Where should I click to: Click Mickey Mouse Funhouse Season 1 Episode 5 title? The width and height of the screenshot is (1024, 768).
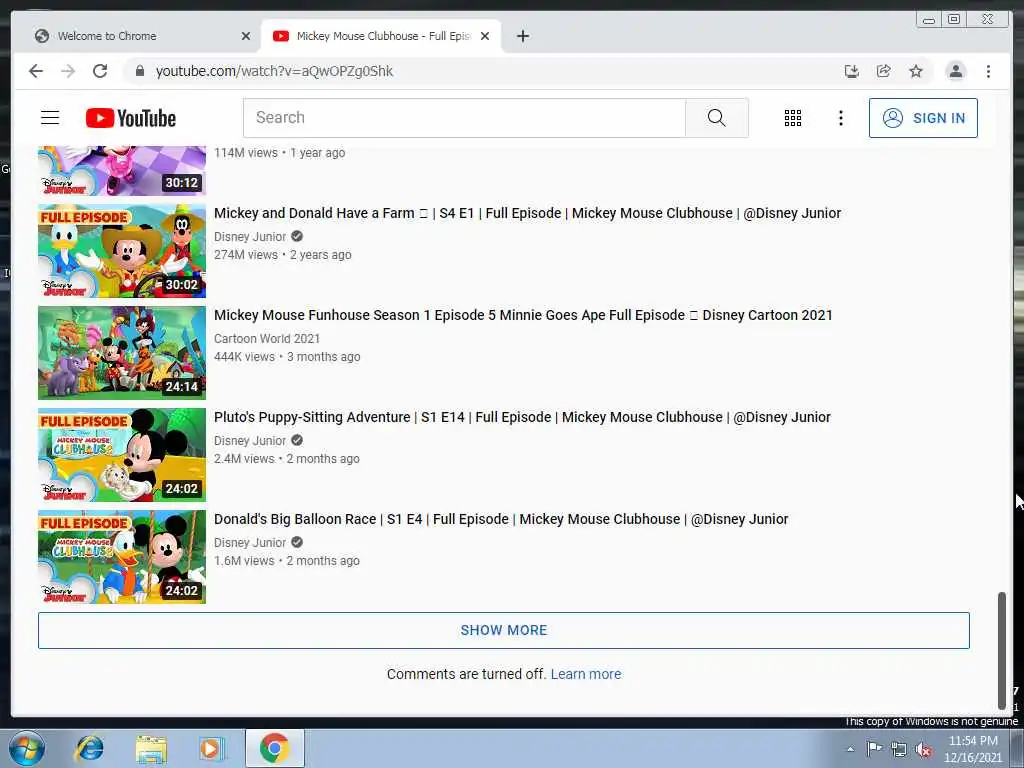523,315
